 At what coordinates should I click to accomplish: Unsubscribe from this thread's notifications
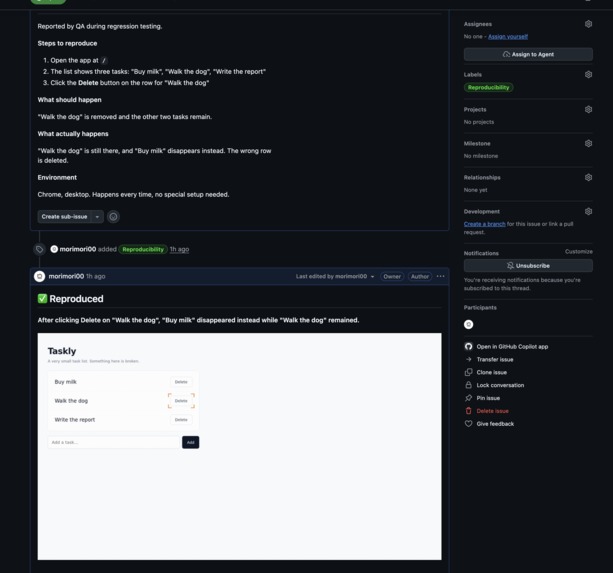[528, 266]
